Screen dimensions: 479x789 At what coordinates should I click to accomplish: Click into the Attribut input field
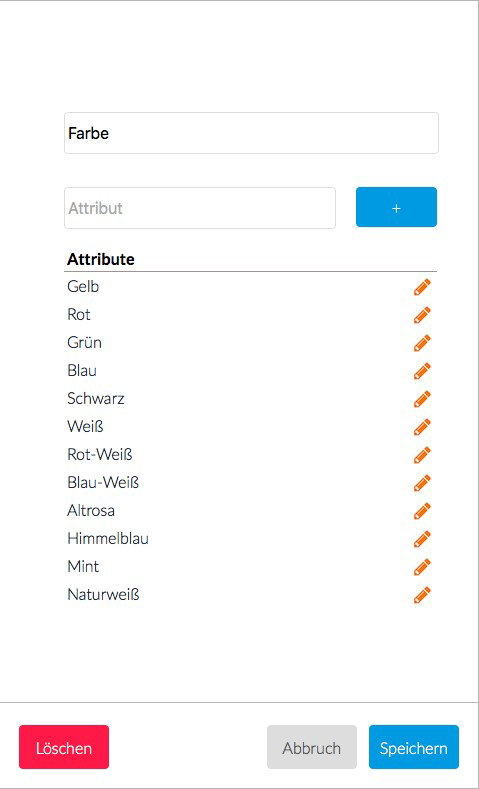click(200, 208)
